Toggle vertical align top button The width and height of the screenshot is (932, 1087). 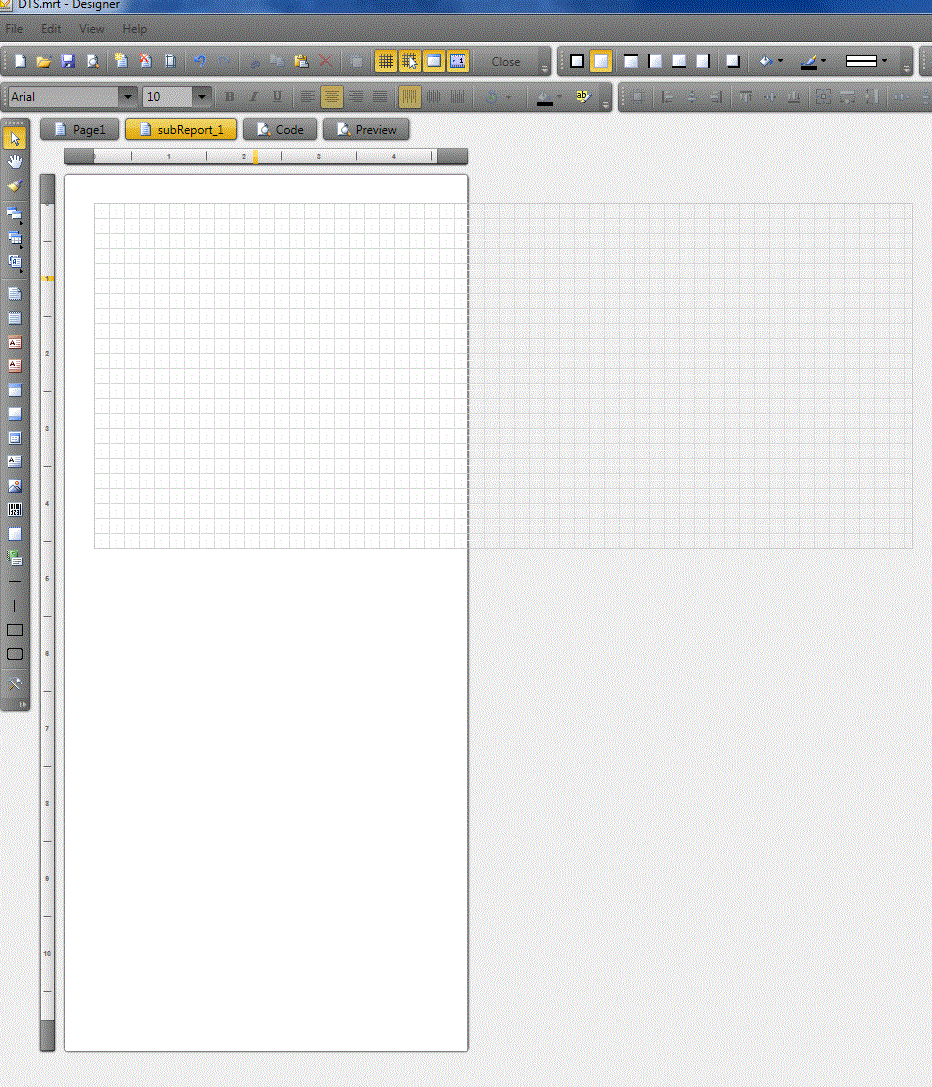tap(409, 96)
